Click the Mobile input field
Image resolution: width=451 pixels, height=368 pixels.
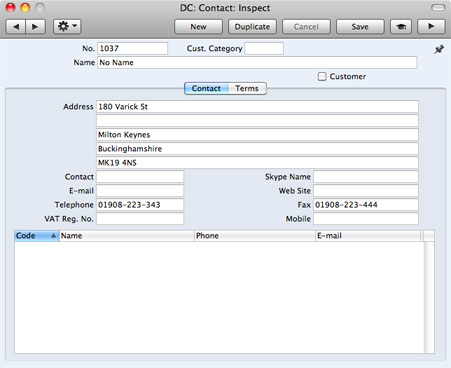[366, 219]
